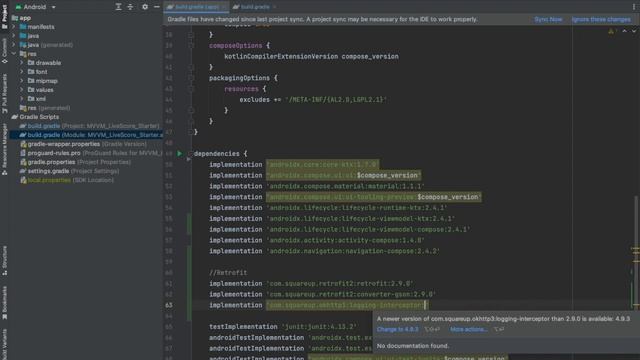Image resolution: width=640 pixels, height=360 pixels.
Task: Click the kotlinCompilerExtensionVersion line
Action: [311, 56]
